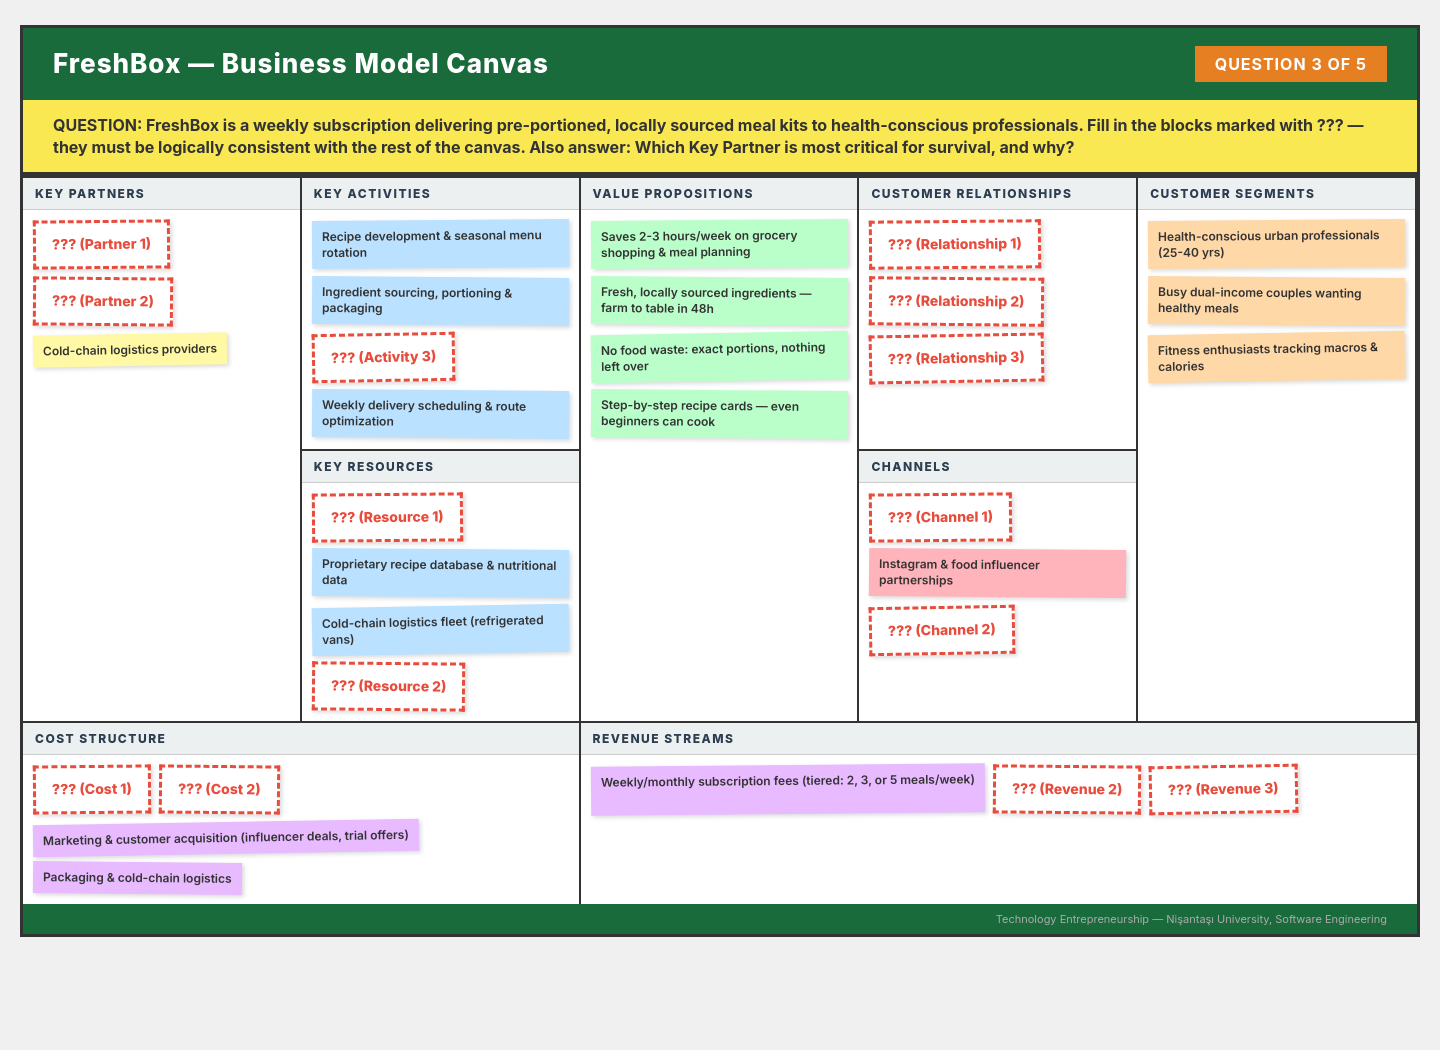Click the "QUESTION 3 OF 5" badge
This screenshot has width=1440, height=1050.
(x=1290, y=64)
